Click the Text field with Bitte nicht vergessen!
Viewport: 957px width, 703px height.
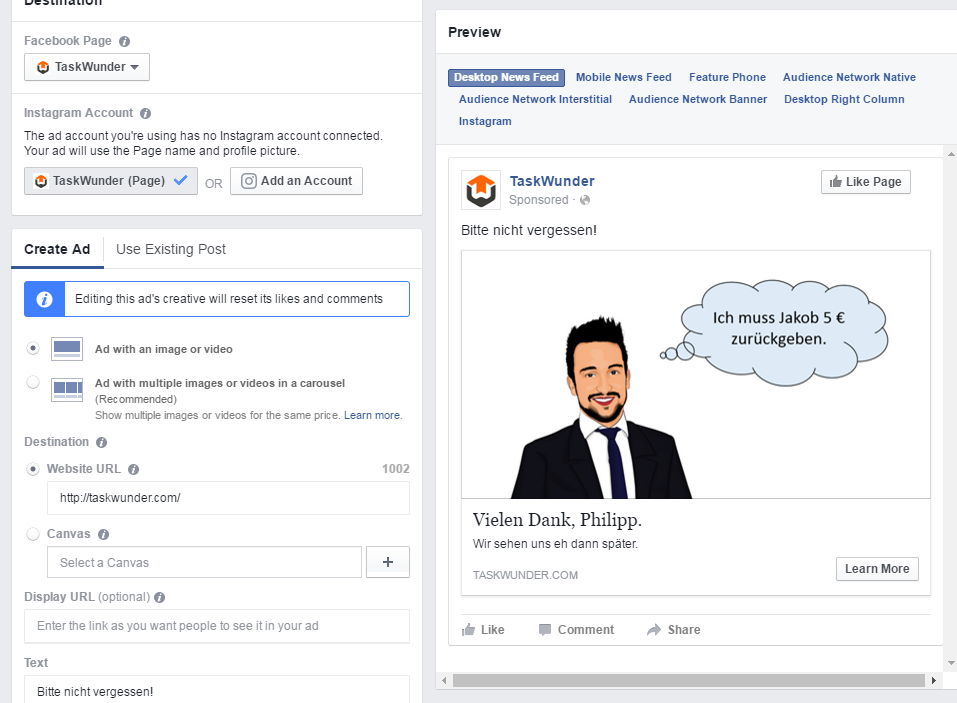[x=217, y=691]
